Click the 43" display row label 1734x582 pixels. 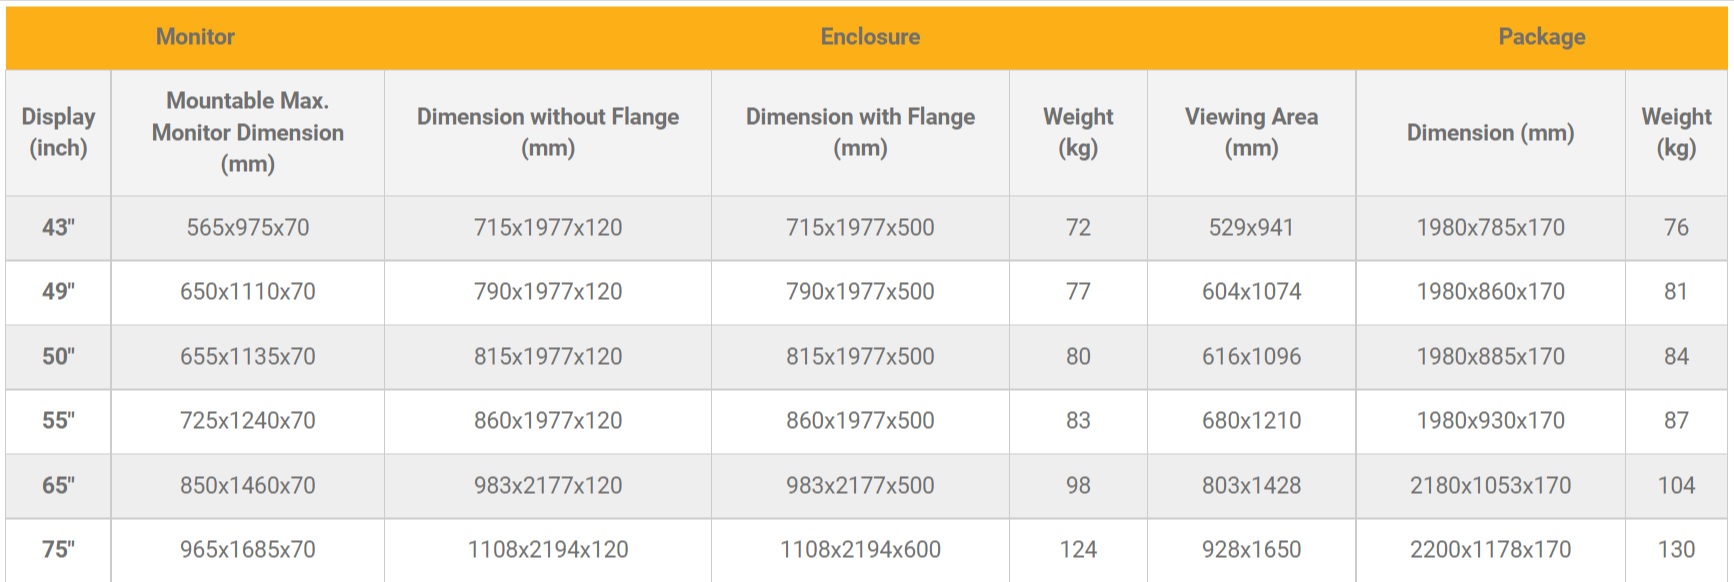click(x=58, y=228)
